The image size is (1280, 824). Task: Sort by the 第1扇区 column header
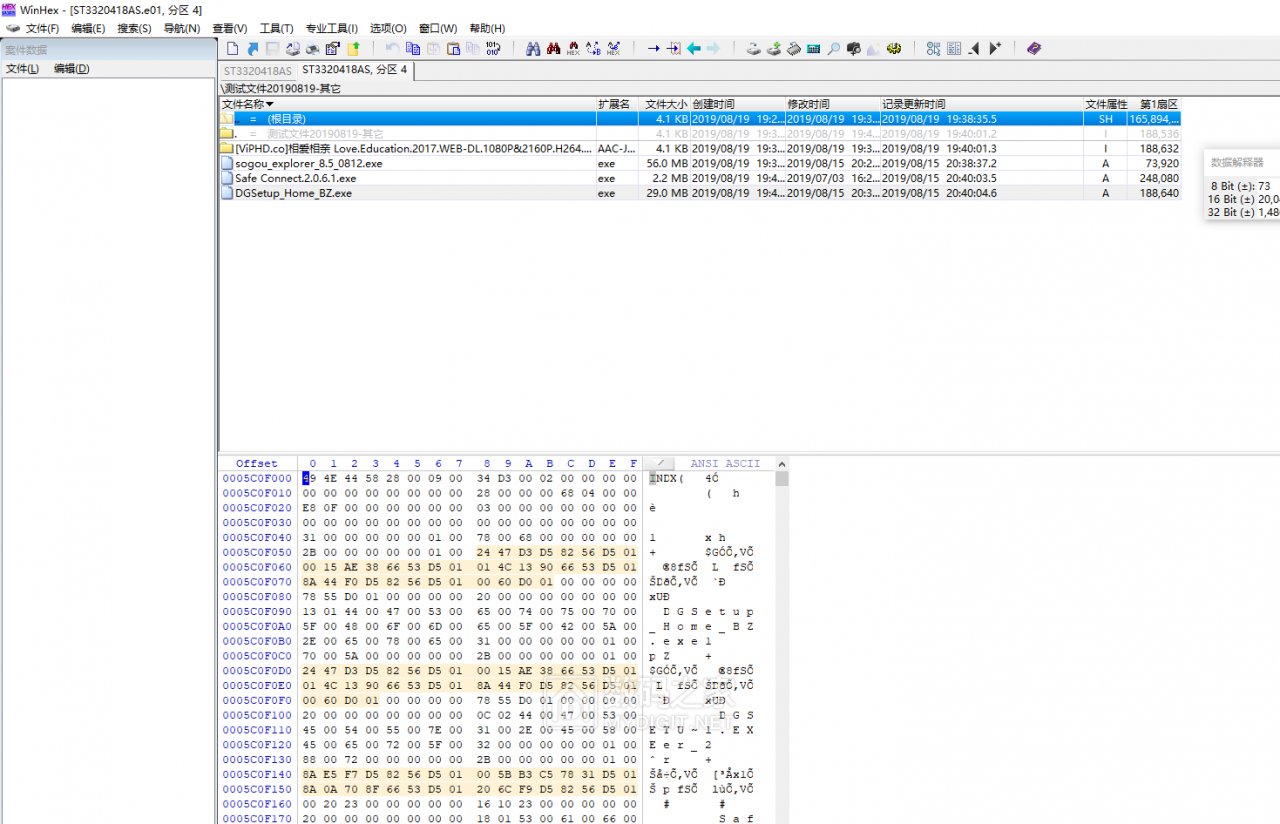[x=1155, y=104]
